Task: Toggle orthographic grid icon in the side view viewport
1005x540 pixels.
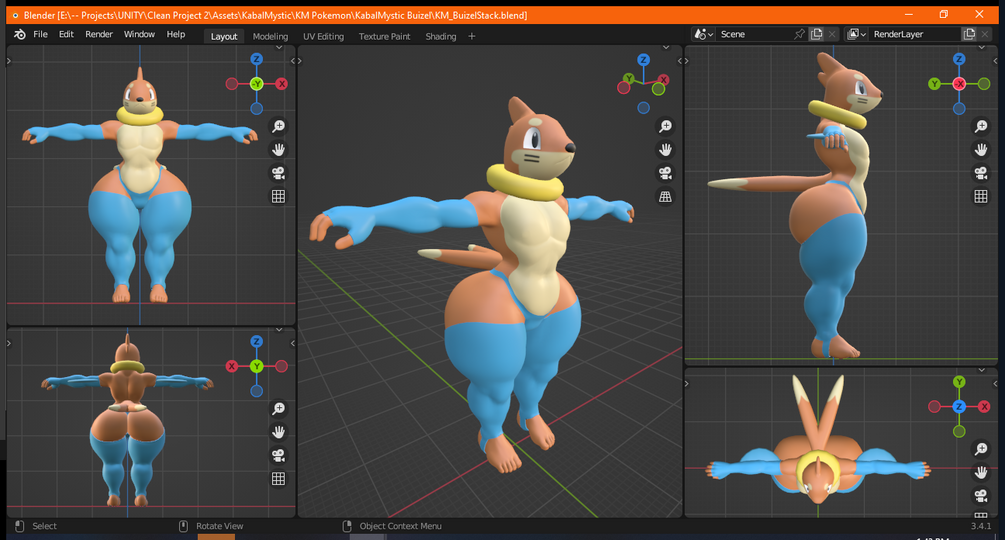Action: point(981,197)
